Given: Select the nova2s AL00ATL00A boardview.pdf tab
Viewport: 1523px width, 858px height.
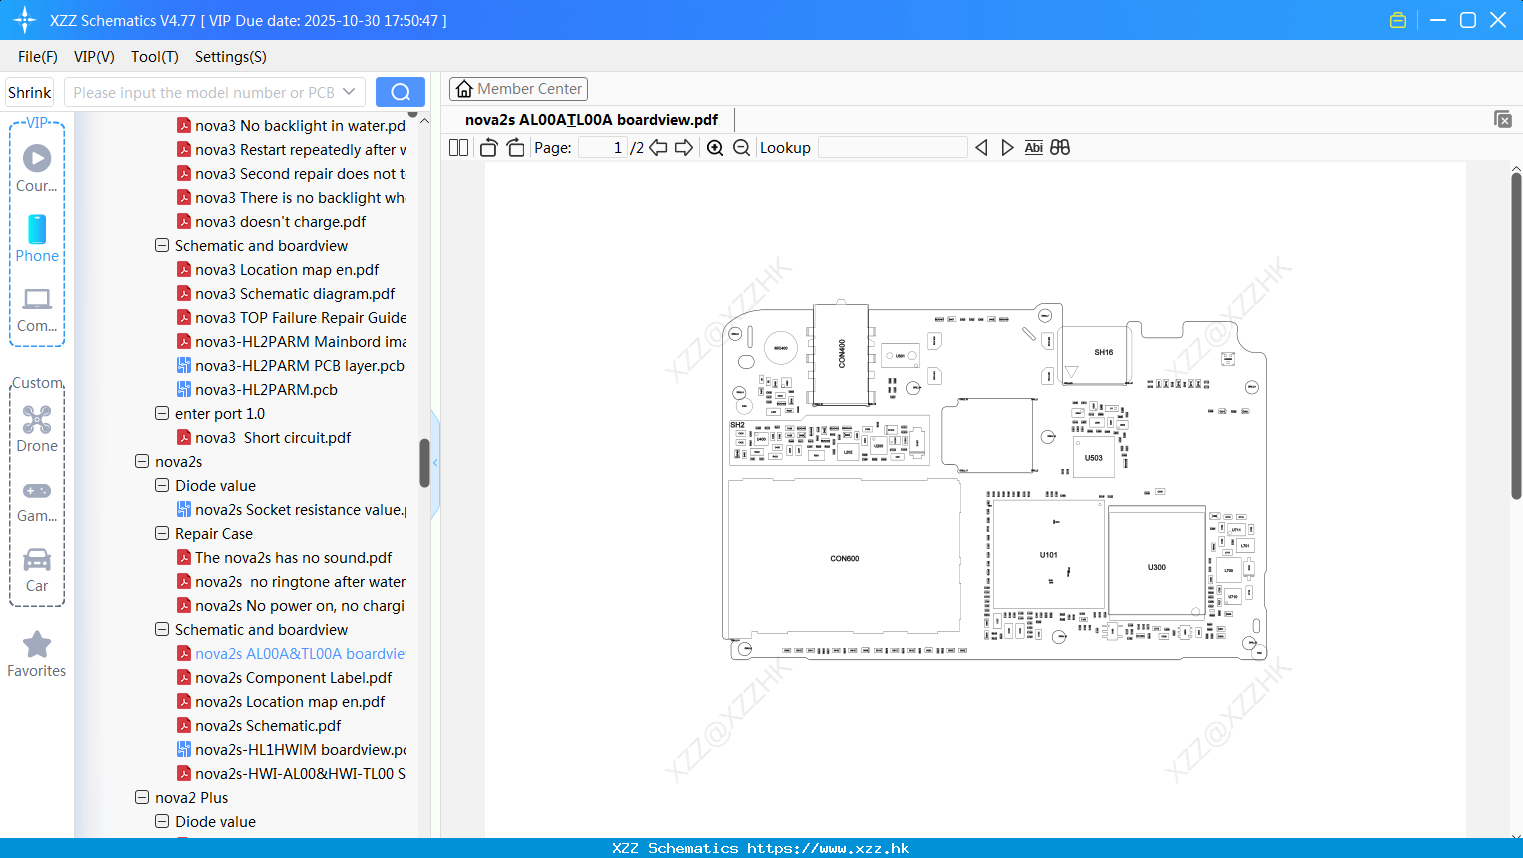Looking at the screenshot, I should click(591, 120).
